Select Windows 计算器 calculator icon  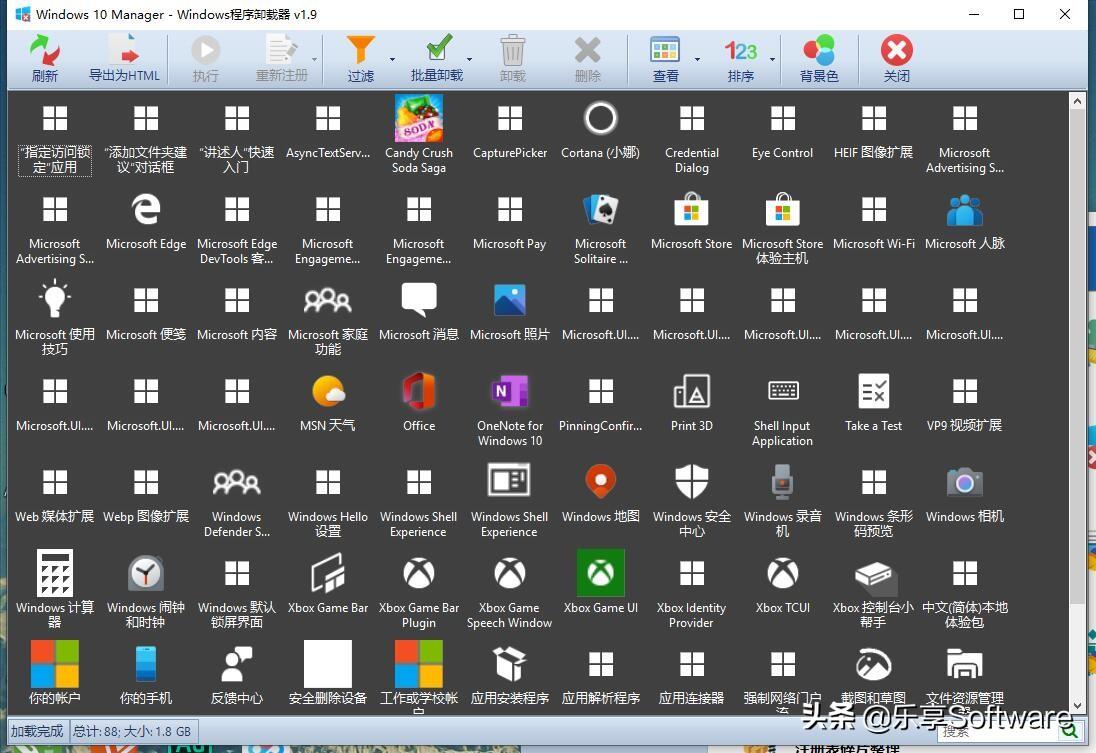point(55,573)
